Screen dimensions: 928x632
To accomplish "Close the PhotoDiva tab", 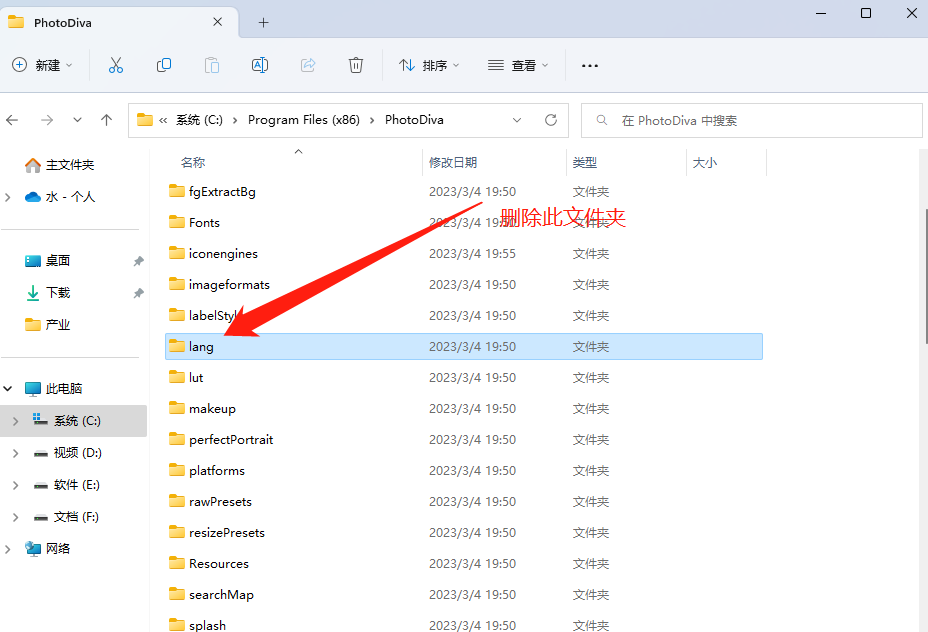I will 218,22.
